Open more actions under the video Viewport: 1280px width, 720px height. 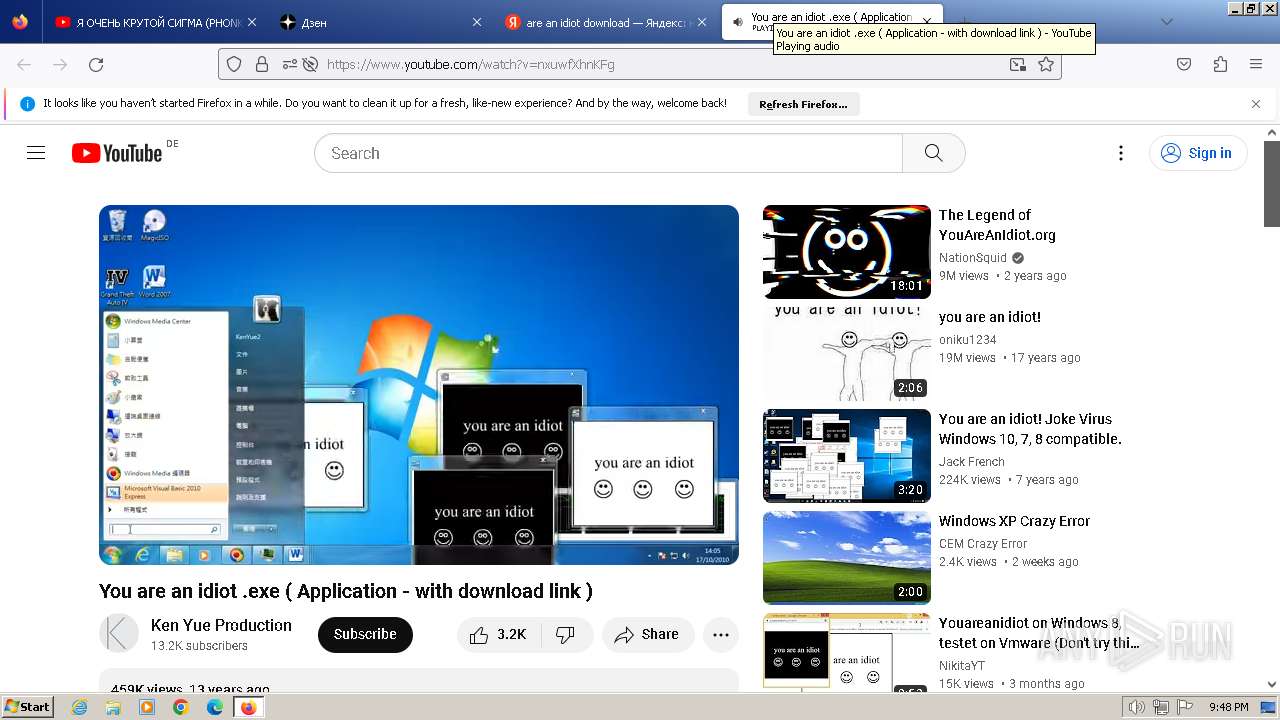click(x=721, y=634)
